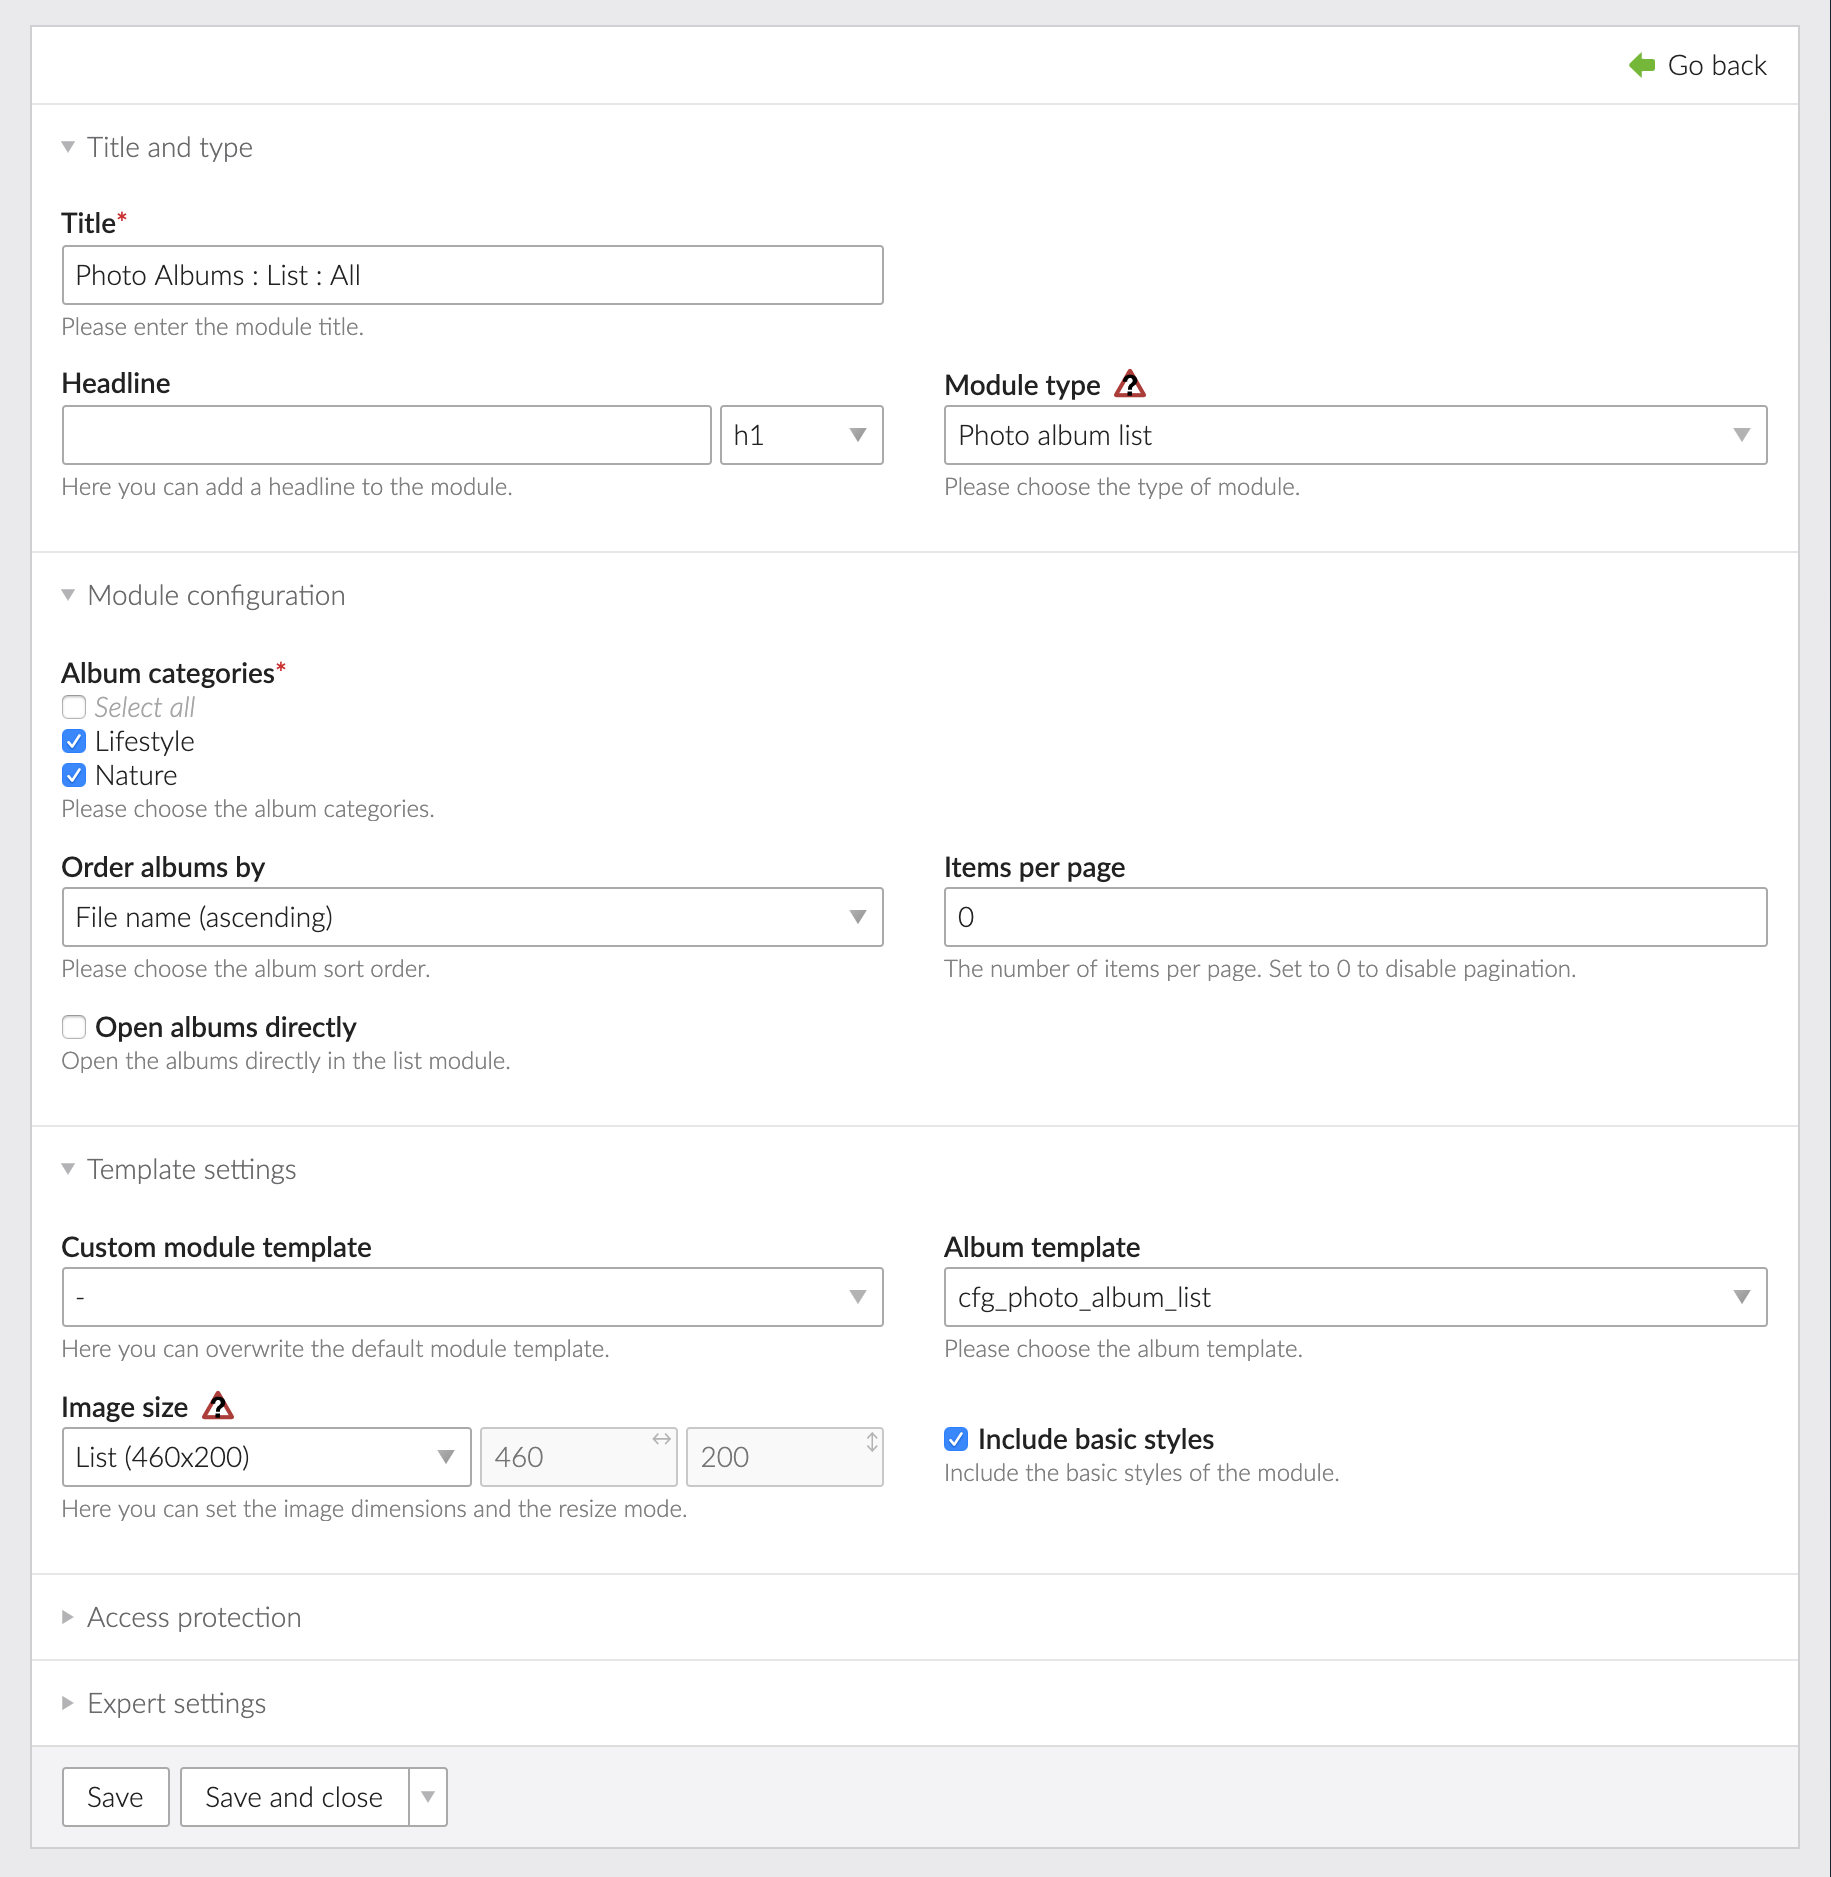Screen dimensions: 1831x1877
Task: Uncheck the Lifestyle album category
Action: point(74,741)
